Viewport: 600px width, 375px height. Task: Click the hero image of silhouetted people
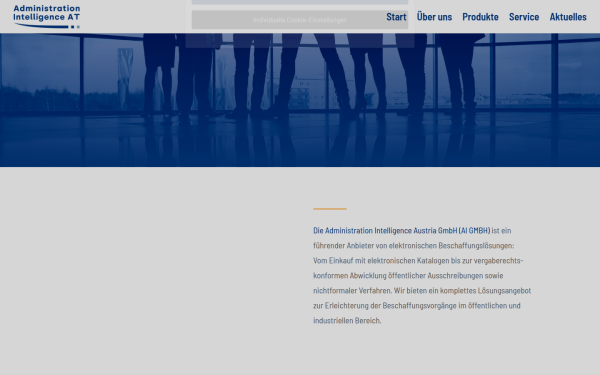click(300, 100)
